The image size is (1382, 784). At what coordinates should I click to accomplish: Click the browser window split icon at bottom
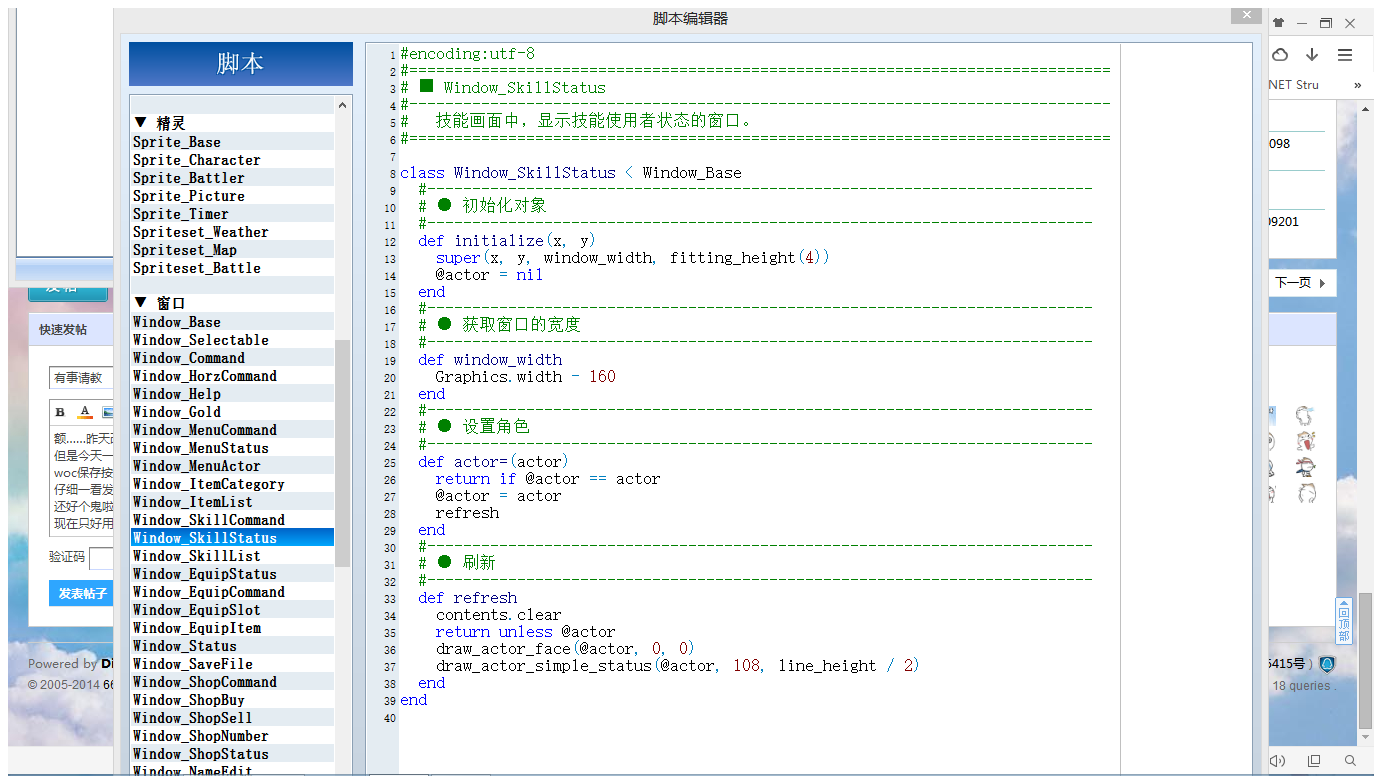[1314, 762]
